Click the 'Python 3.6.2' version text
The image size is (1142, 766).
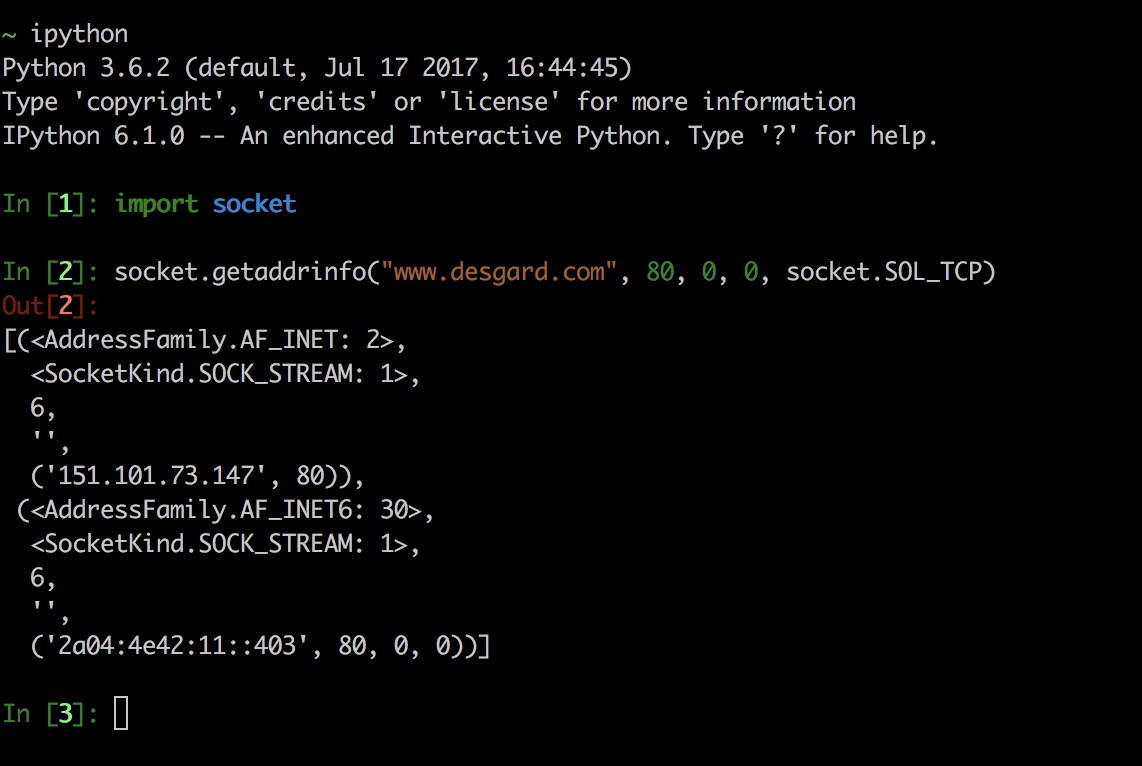point(86,68)
